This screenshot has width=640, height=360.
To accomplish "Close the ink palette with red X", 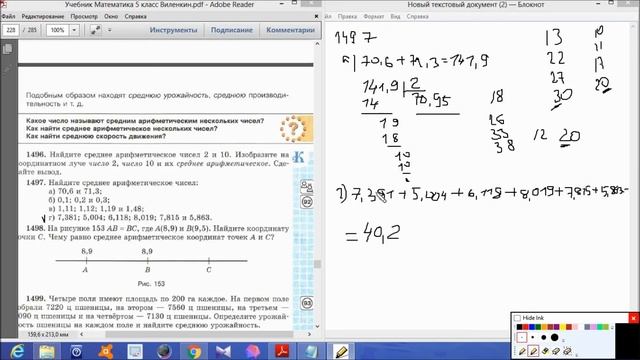I will pos(633,318).
